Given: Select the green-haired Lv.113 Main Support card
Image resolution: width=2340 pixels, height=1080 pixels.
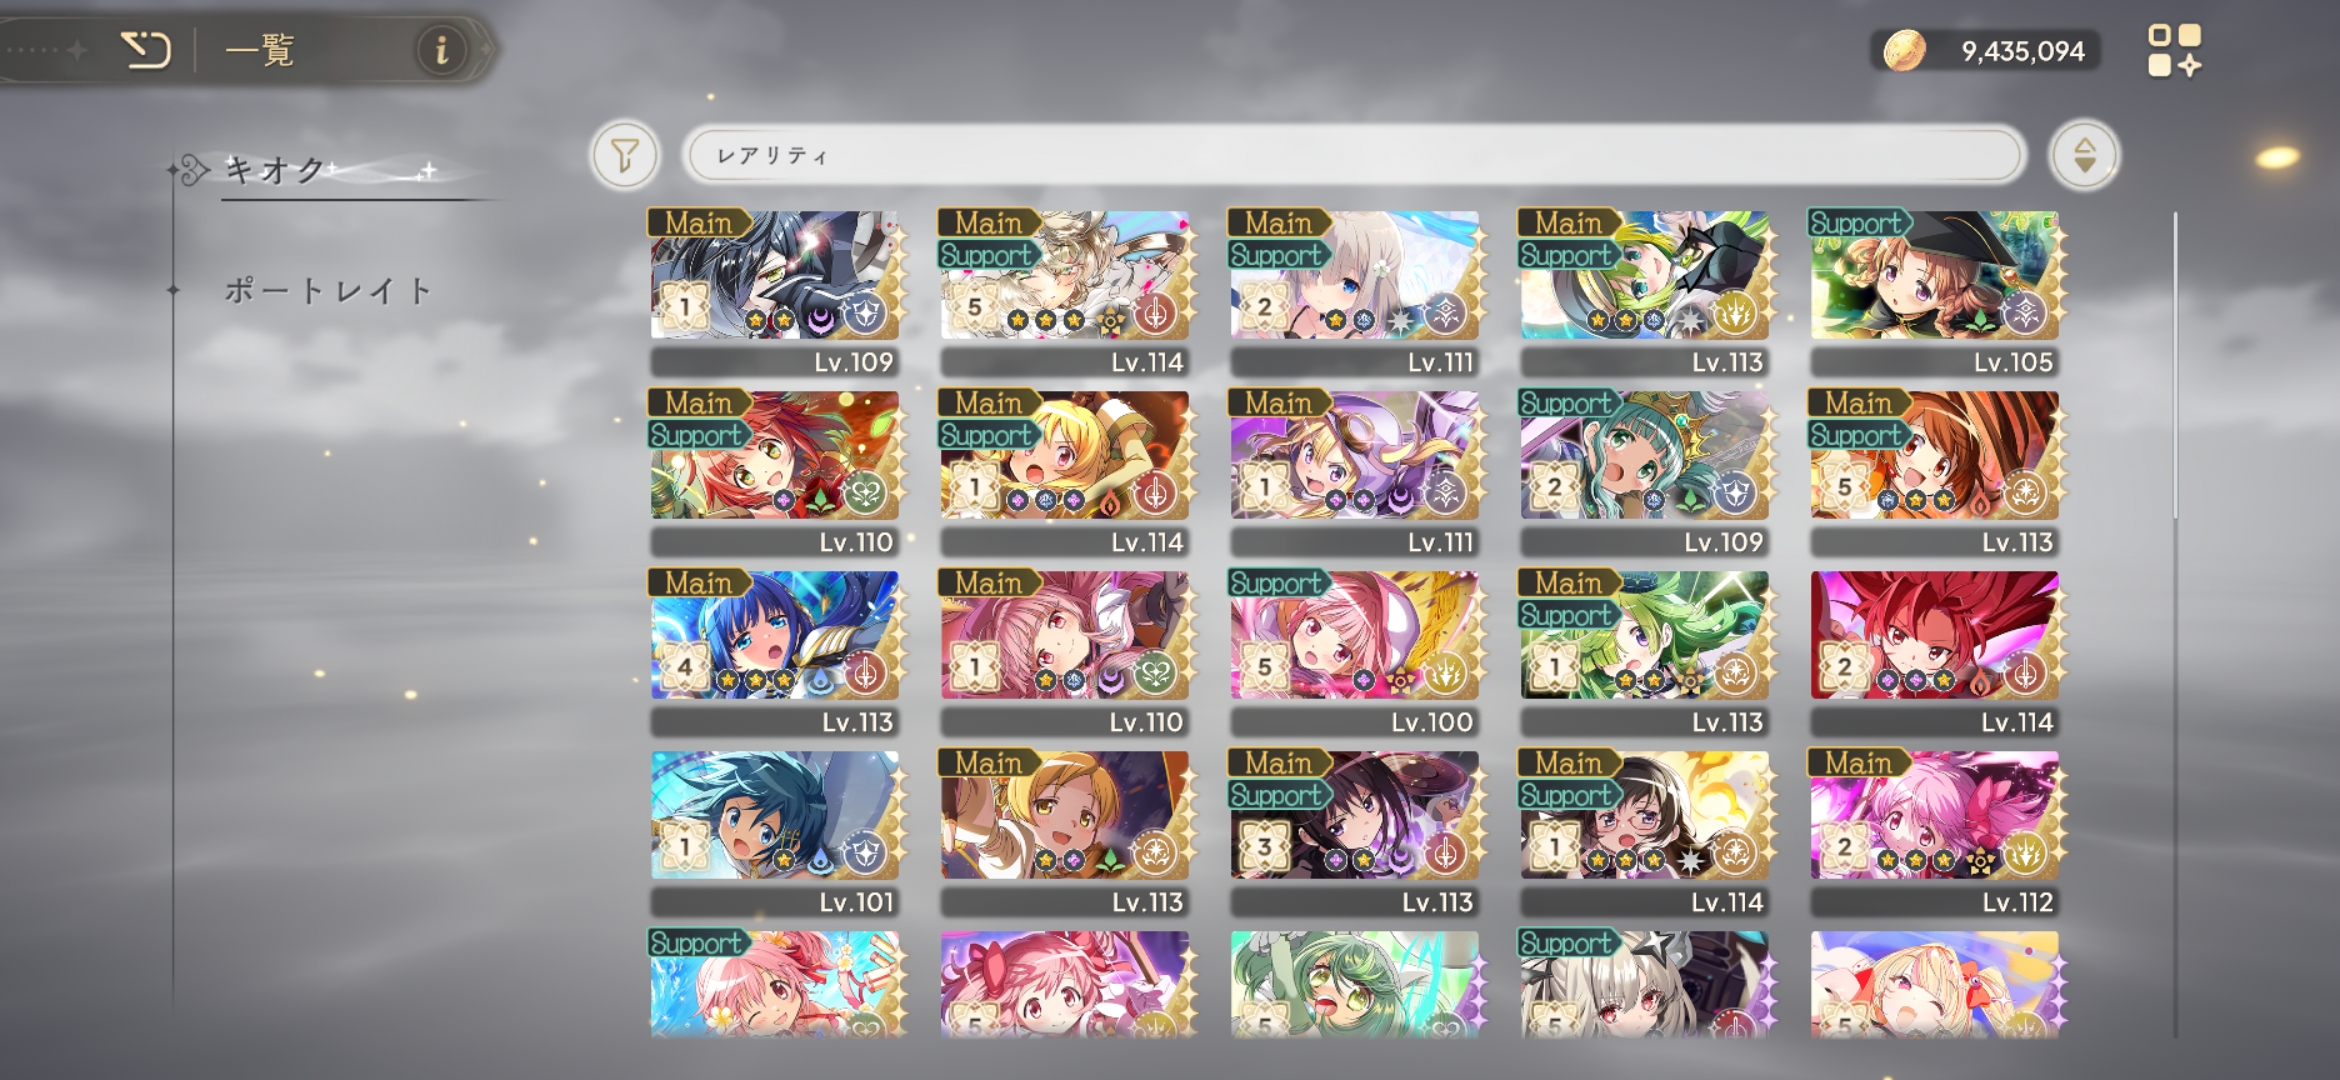Looking at the screenshot, I should tap(1646, 652).
